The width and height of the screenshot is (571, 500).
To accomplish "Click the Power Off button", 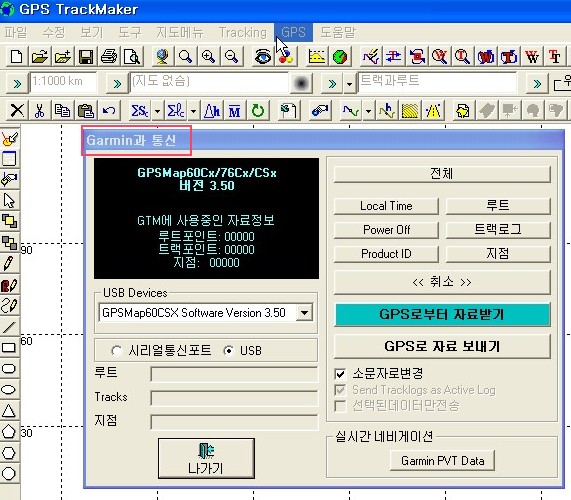I will coord(386,230).
